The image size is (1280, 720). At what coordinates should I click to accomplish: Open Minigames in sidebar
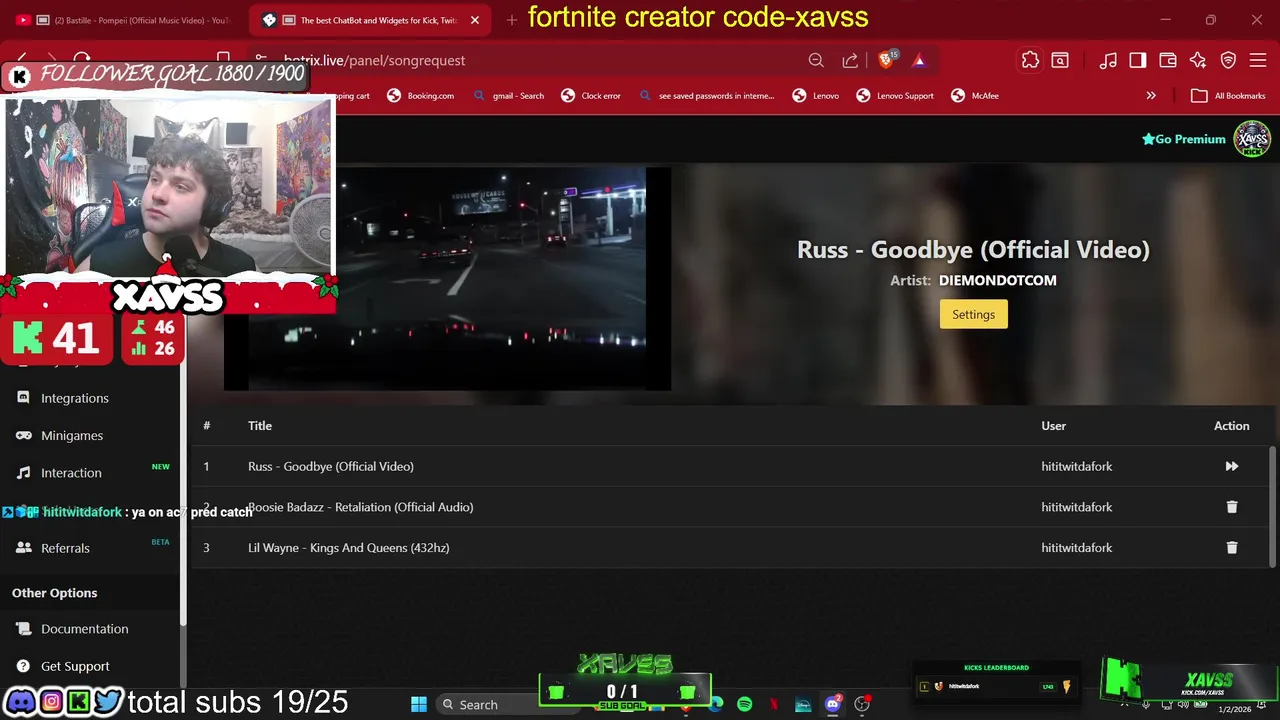pyautogui.click(x=72, y=435)
